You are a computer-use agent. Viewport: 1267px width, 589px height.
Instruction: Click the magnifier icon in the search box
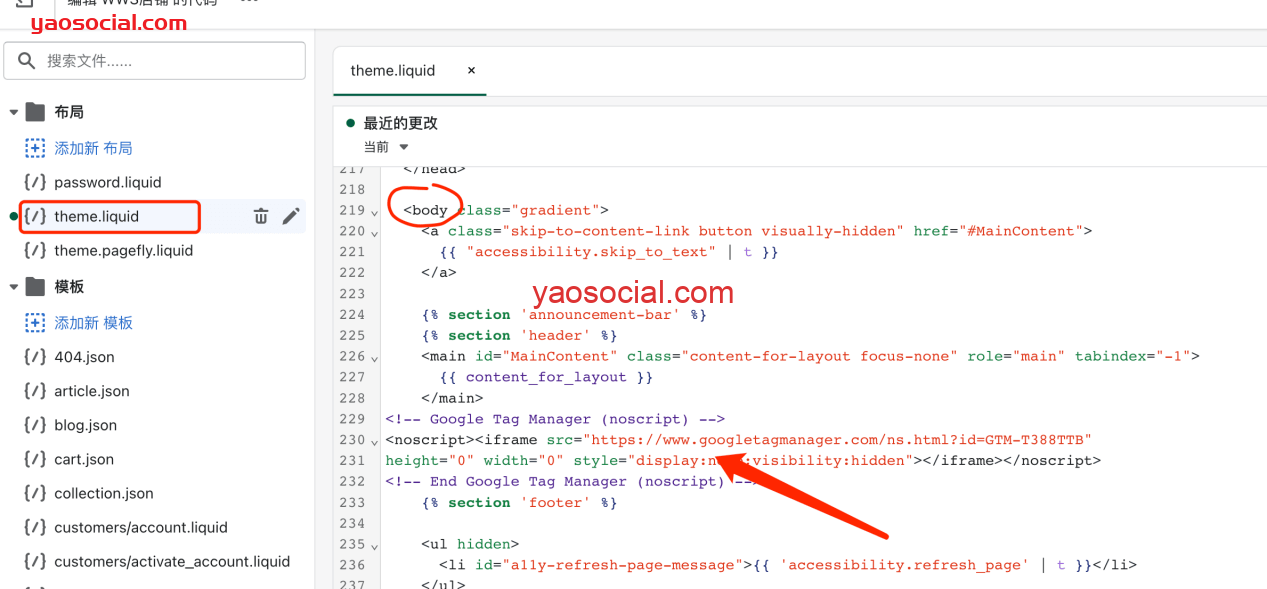coord(27,61)
